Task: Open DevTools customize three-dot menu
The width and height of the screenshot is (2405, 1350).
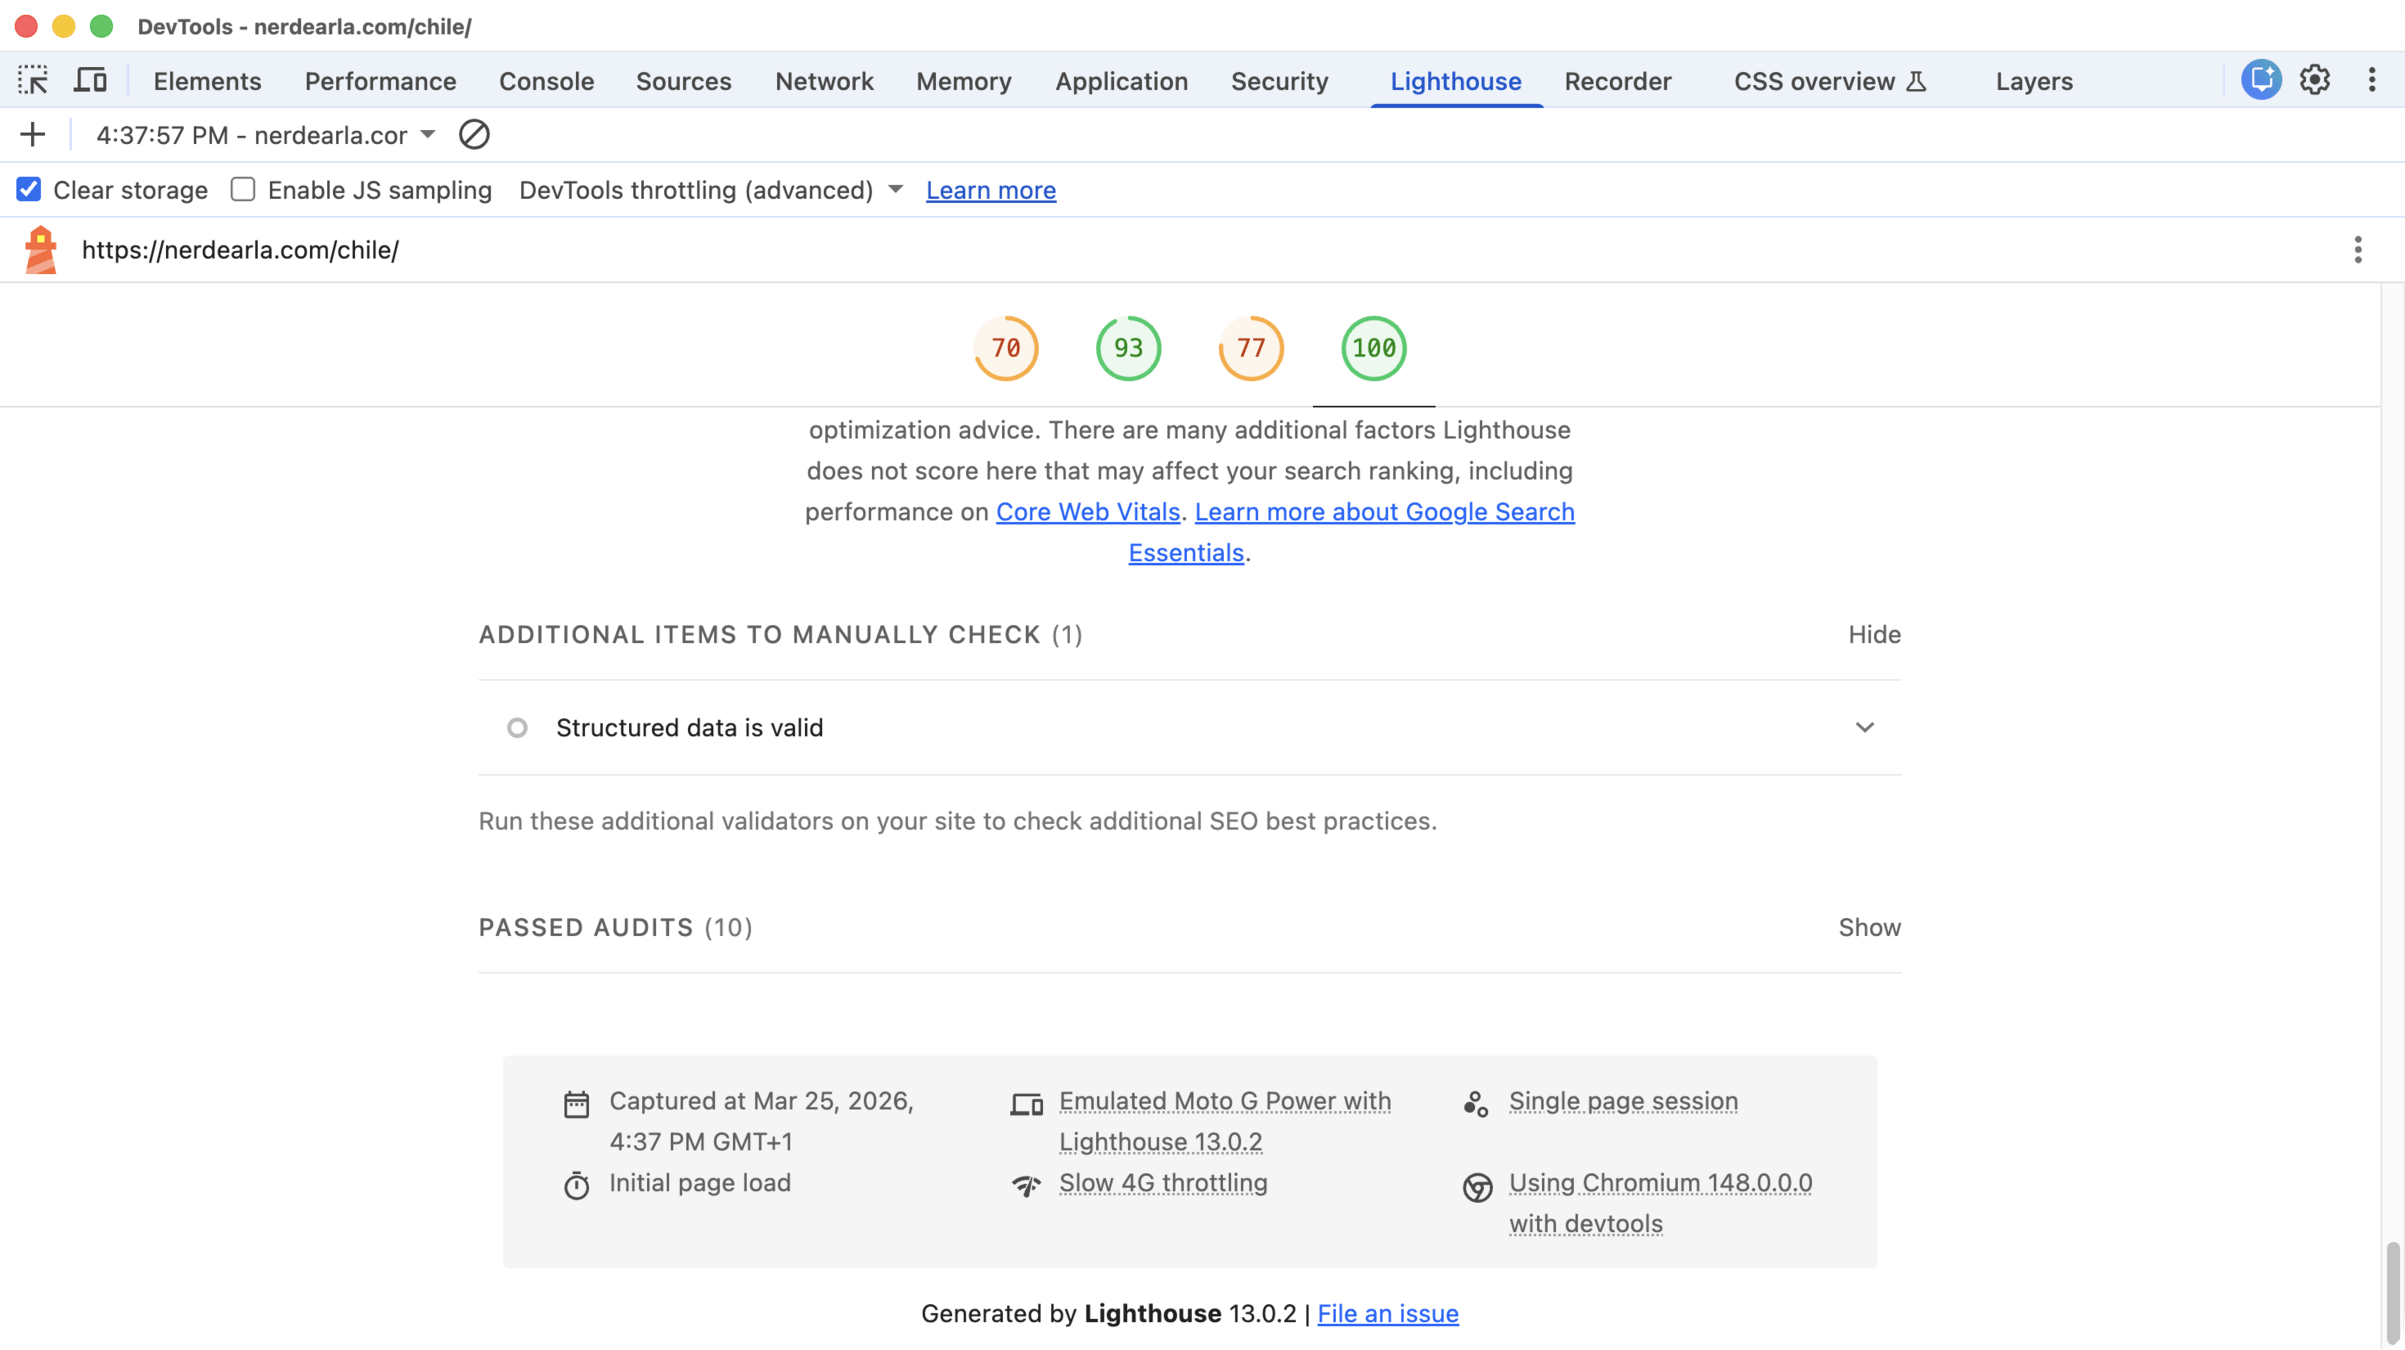Action: pos(2371,80)
